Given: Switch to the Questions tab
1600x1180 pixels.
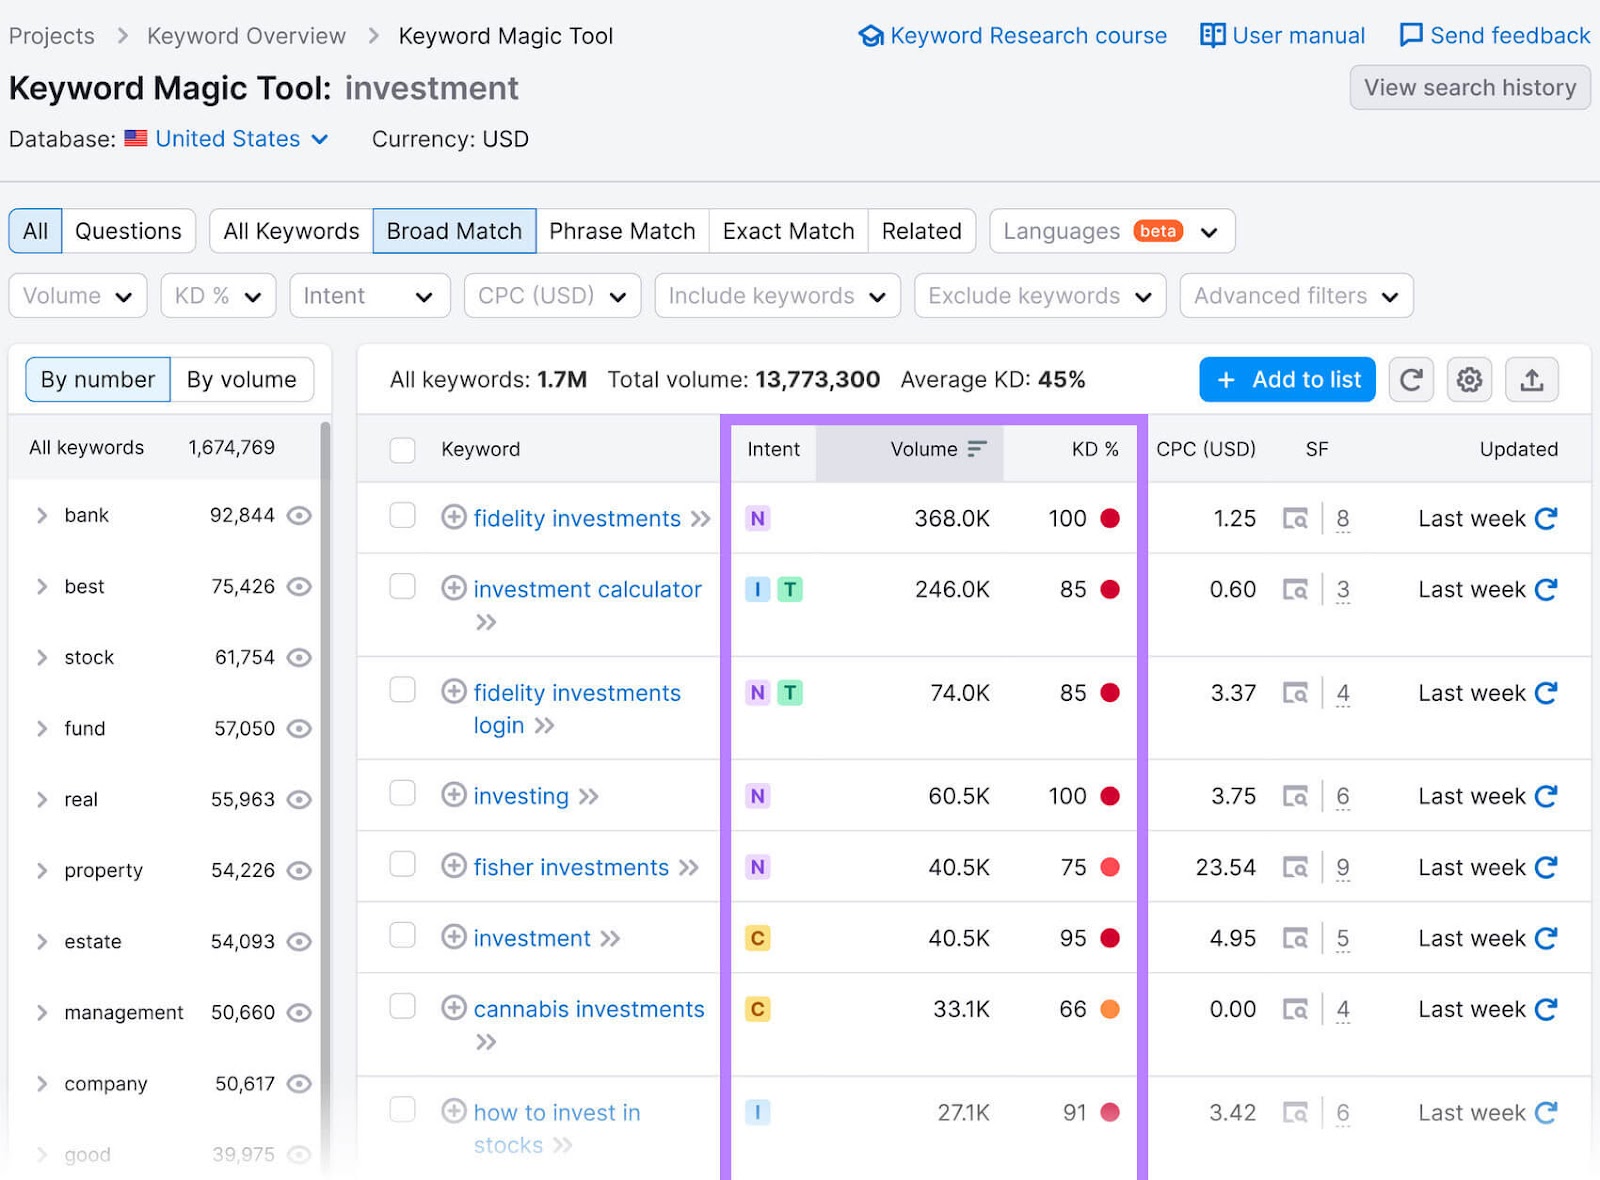Looking at the screenshot, I should point(128,231).
